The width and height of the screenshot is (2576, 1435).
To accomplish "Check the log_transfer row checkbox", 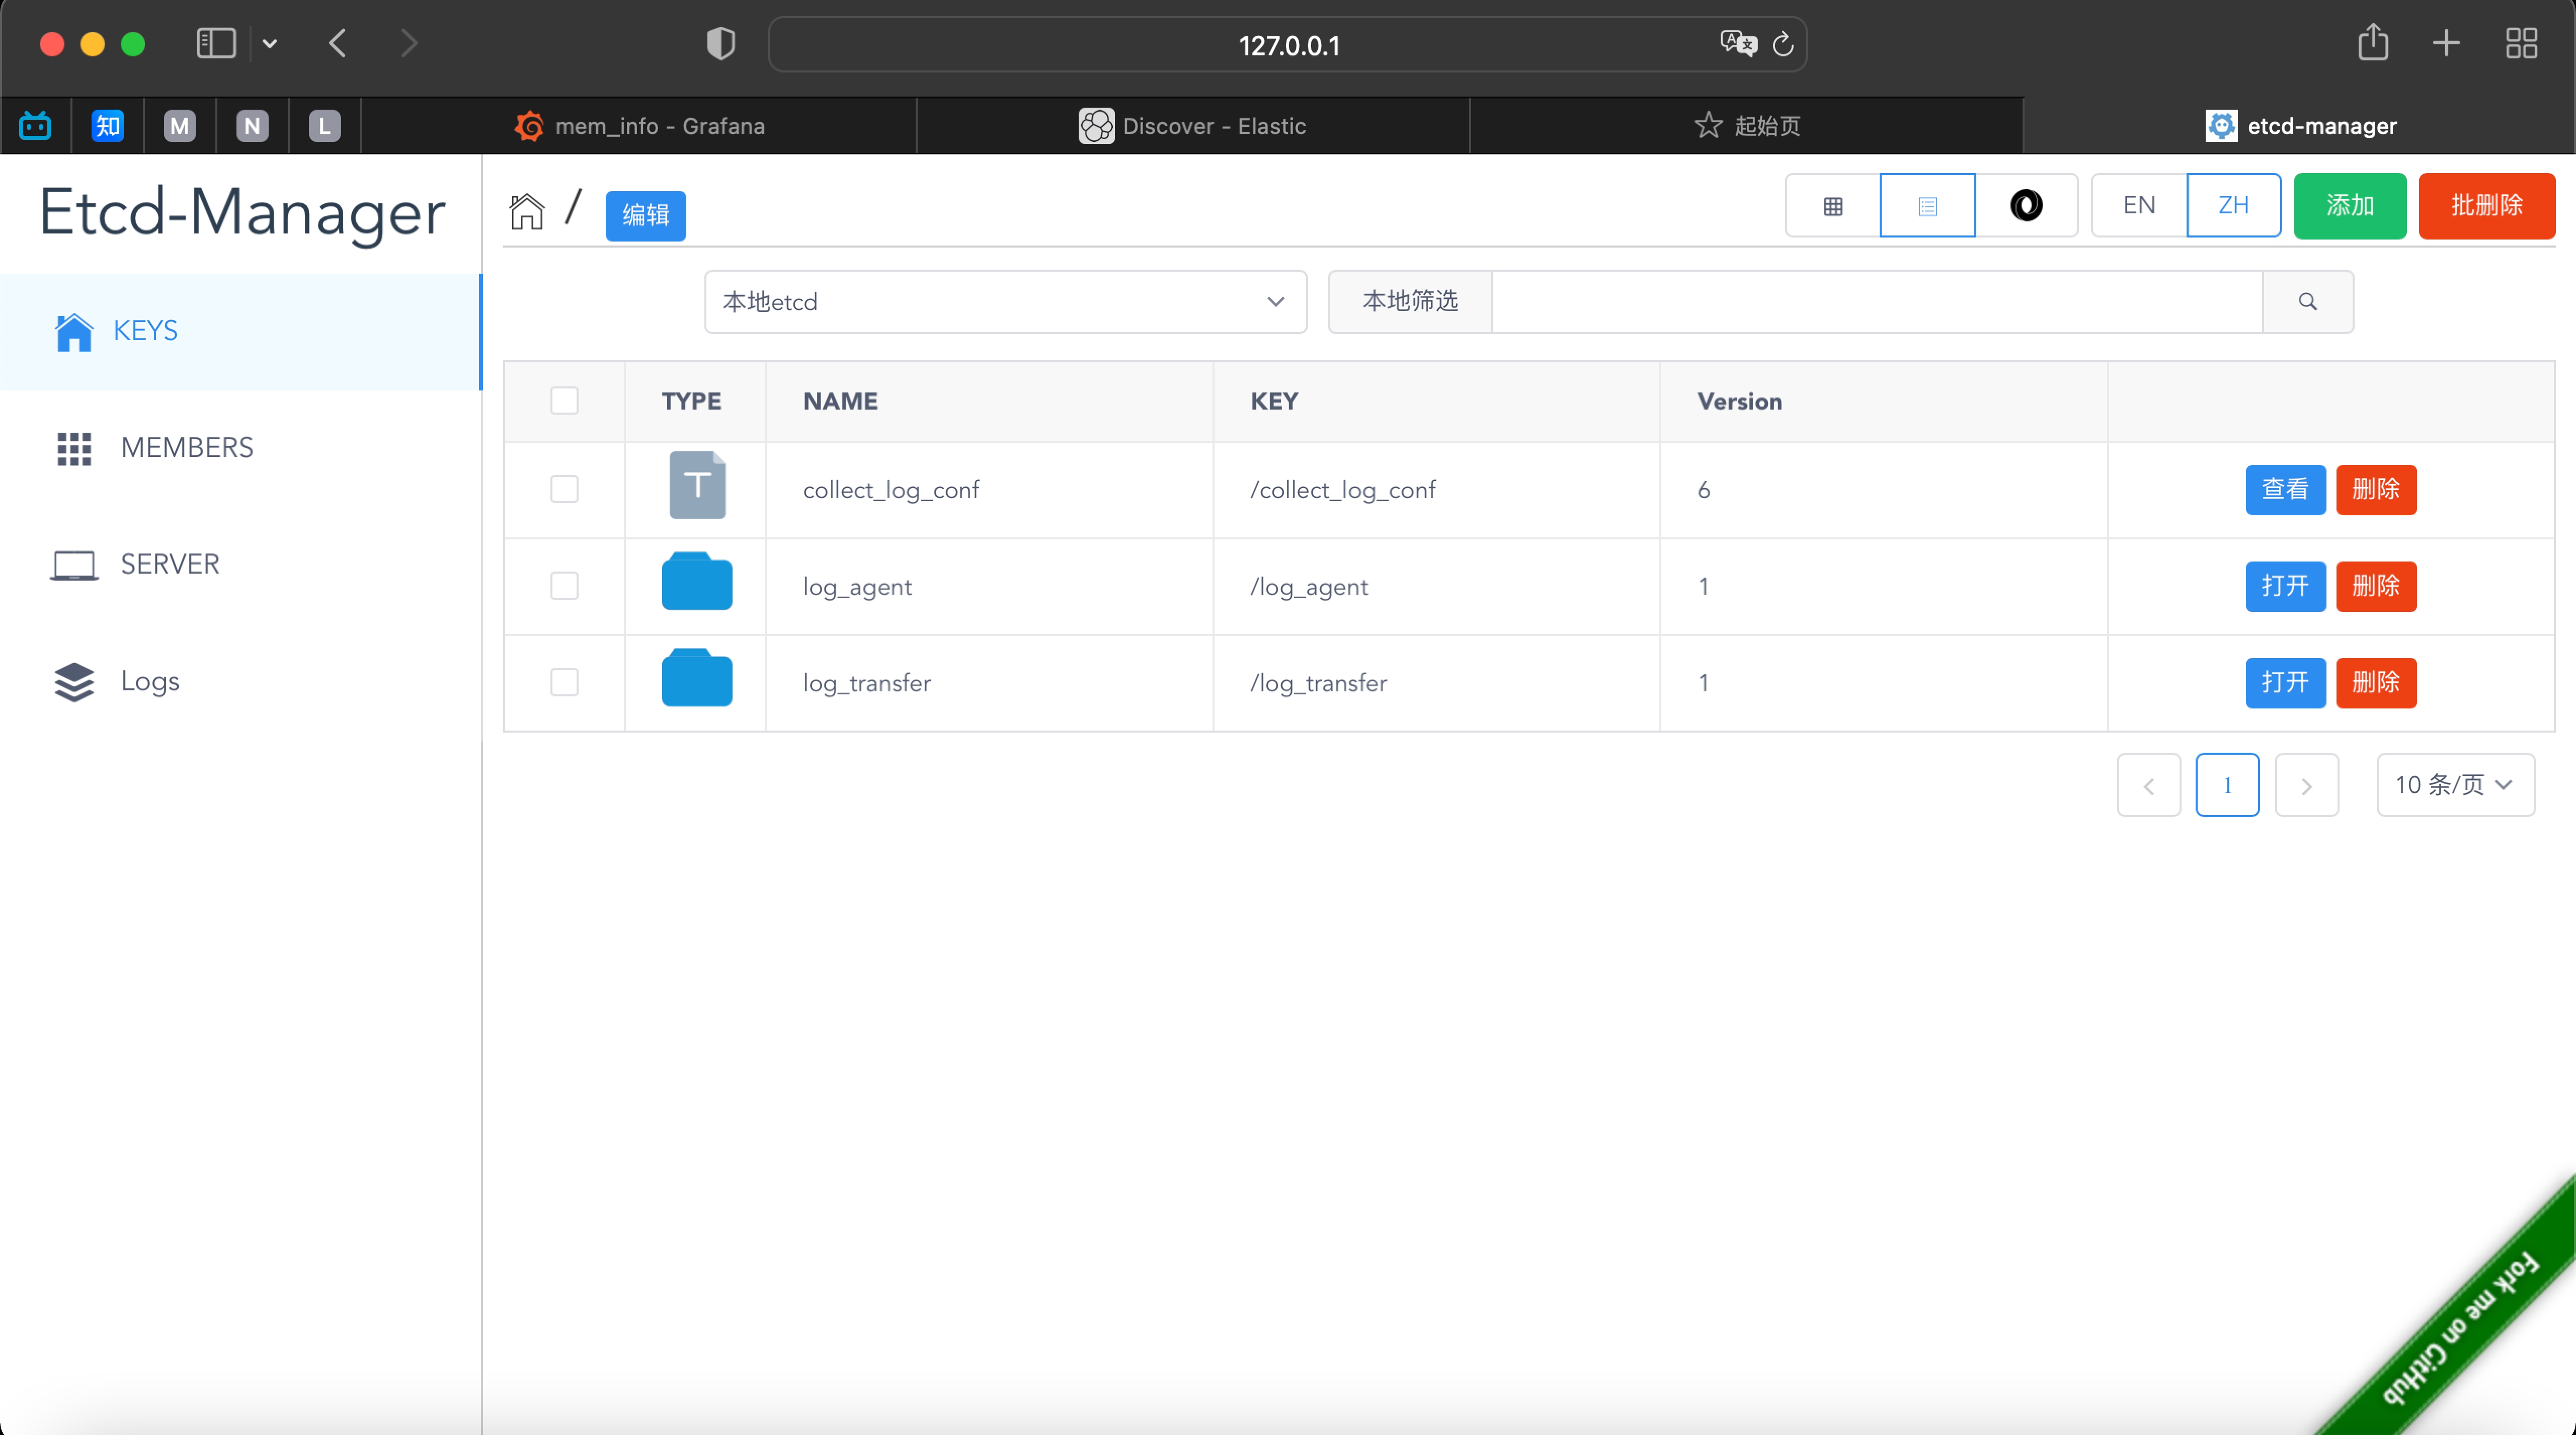I will click(565, 683).
